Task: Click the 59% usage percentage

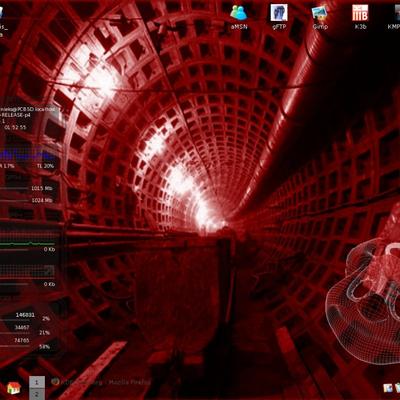Action: 44,347
